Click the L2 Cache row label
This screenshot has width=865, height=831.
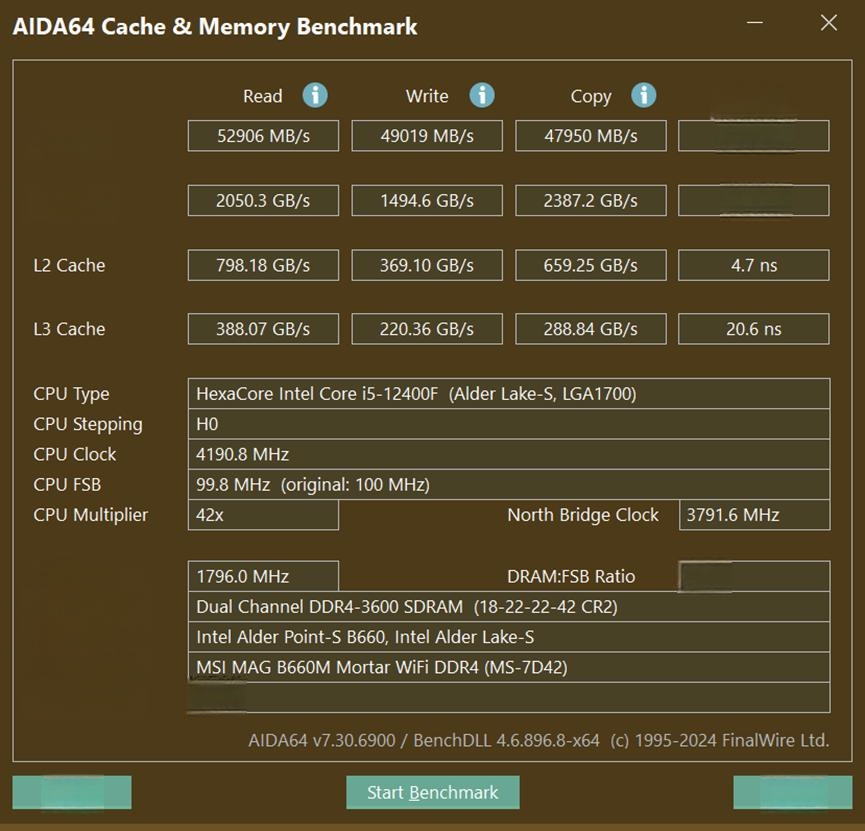coord(69,265)
